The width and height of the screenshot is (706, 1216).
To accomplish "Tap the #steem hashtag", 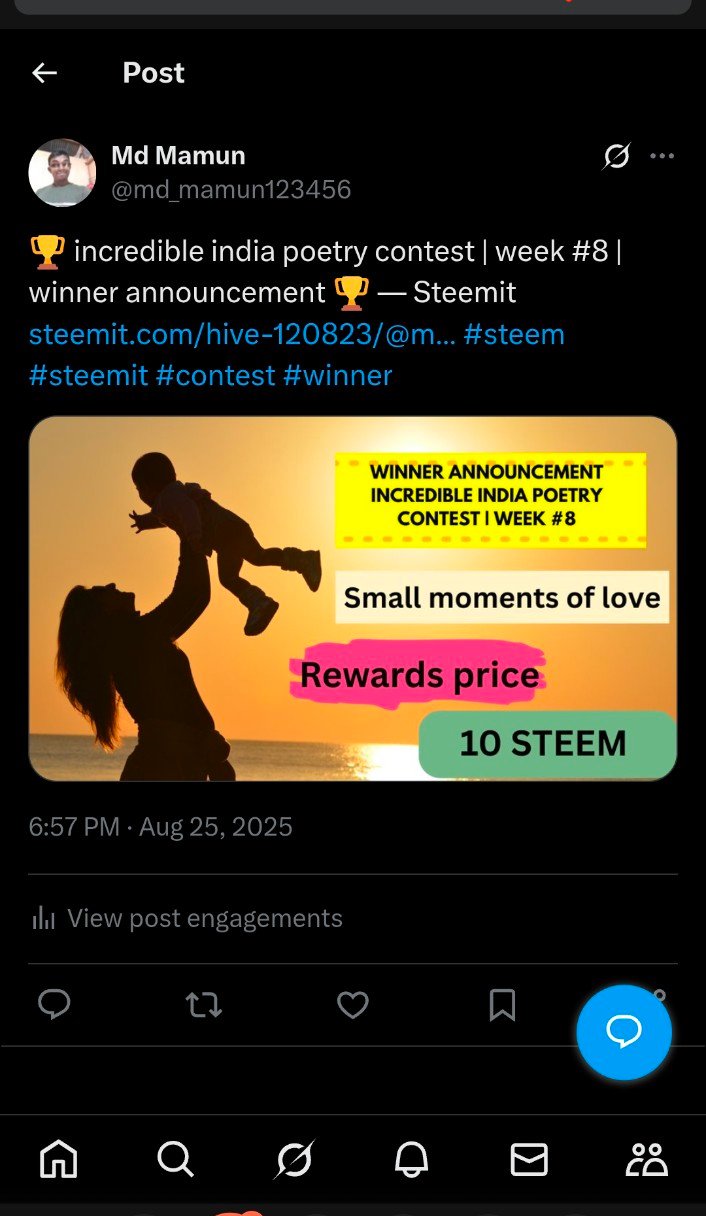I will click(514, 334).
